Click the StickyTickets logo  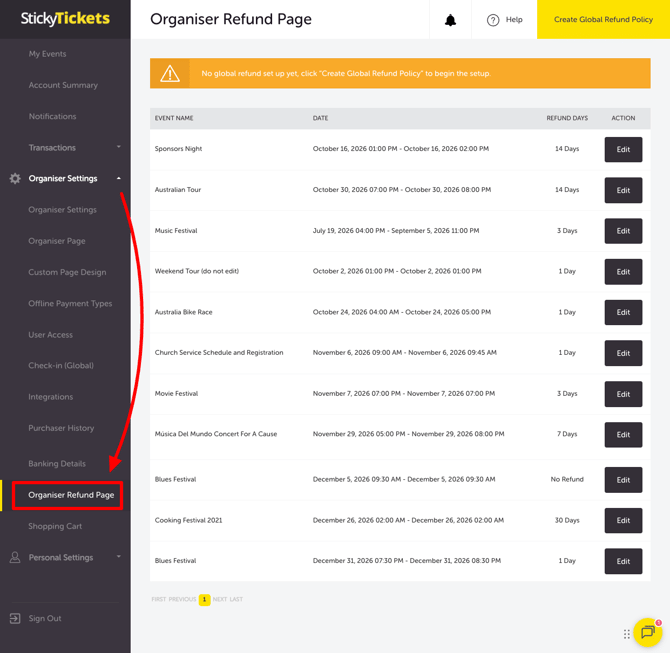tap(65, 18)
